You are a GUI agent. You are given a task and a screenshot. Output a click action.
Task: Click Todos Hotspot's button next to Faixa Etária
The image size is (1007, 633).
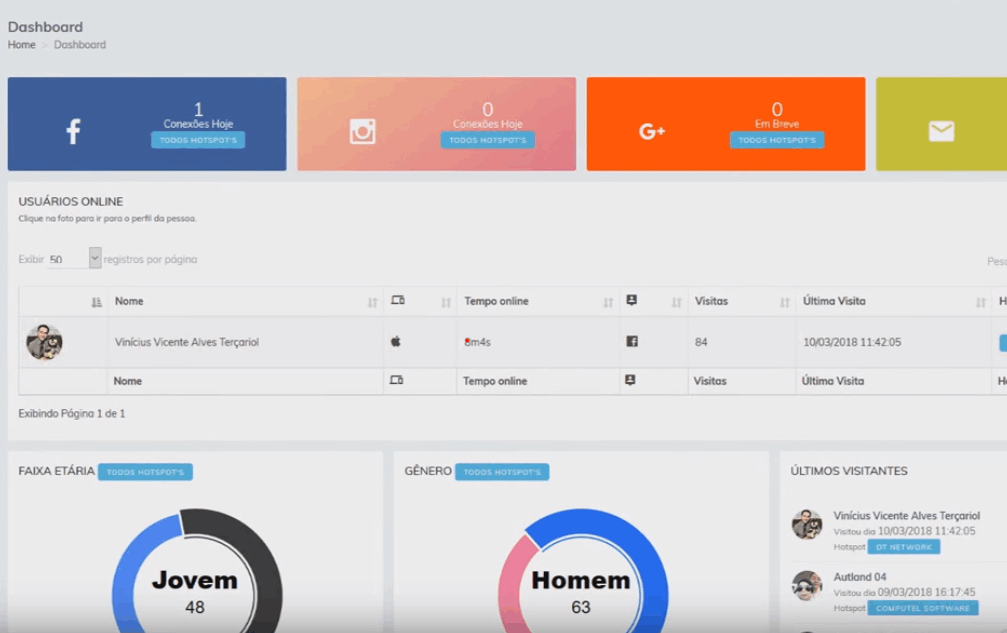(x=145, y=472)
